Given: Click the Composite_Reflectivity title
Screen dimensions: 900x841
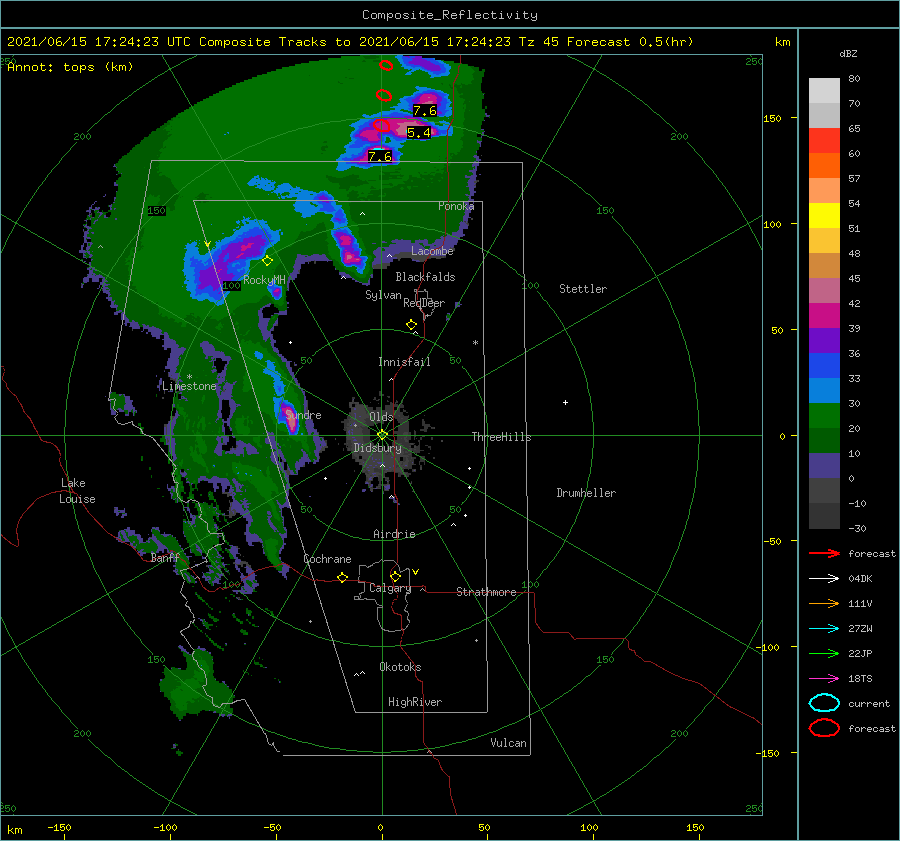Looking at the screenshot, I should (450, 15).
